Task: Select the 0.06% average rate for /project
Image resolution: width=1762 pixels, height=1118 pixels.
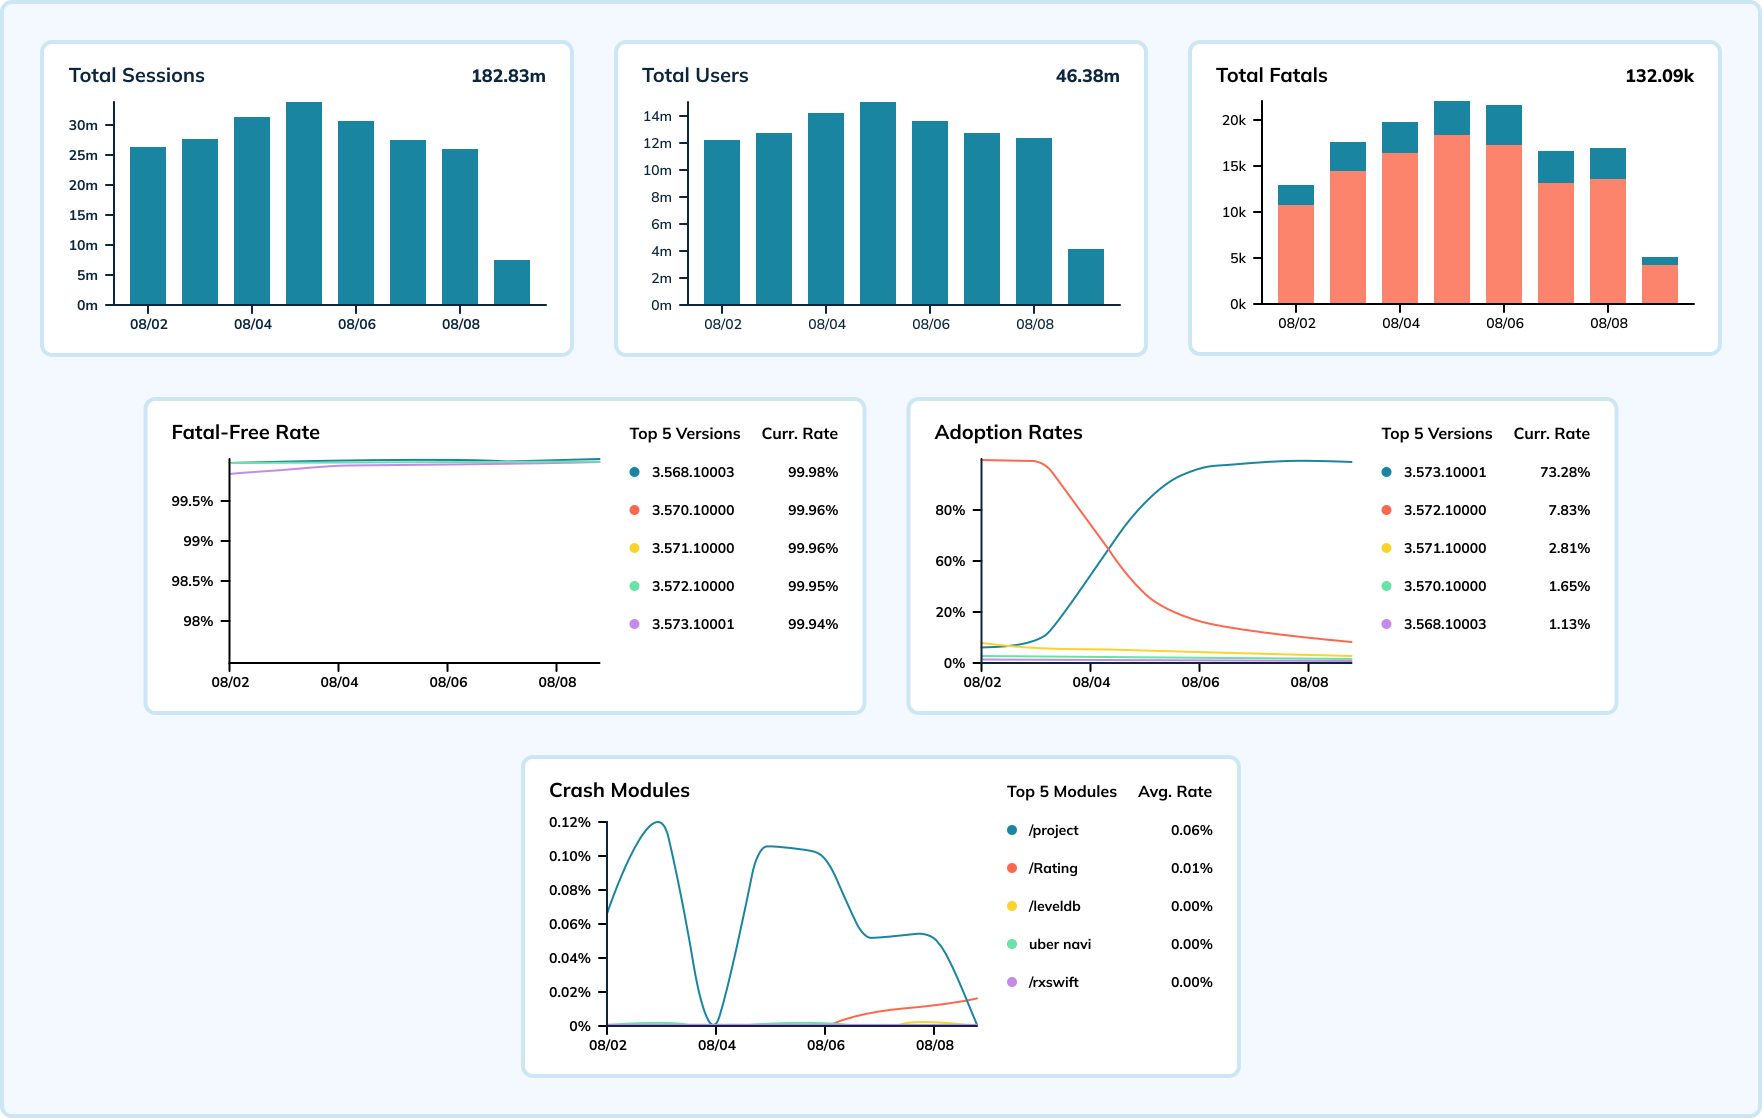Action: 1192,830
